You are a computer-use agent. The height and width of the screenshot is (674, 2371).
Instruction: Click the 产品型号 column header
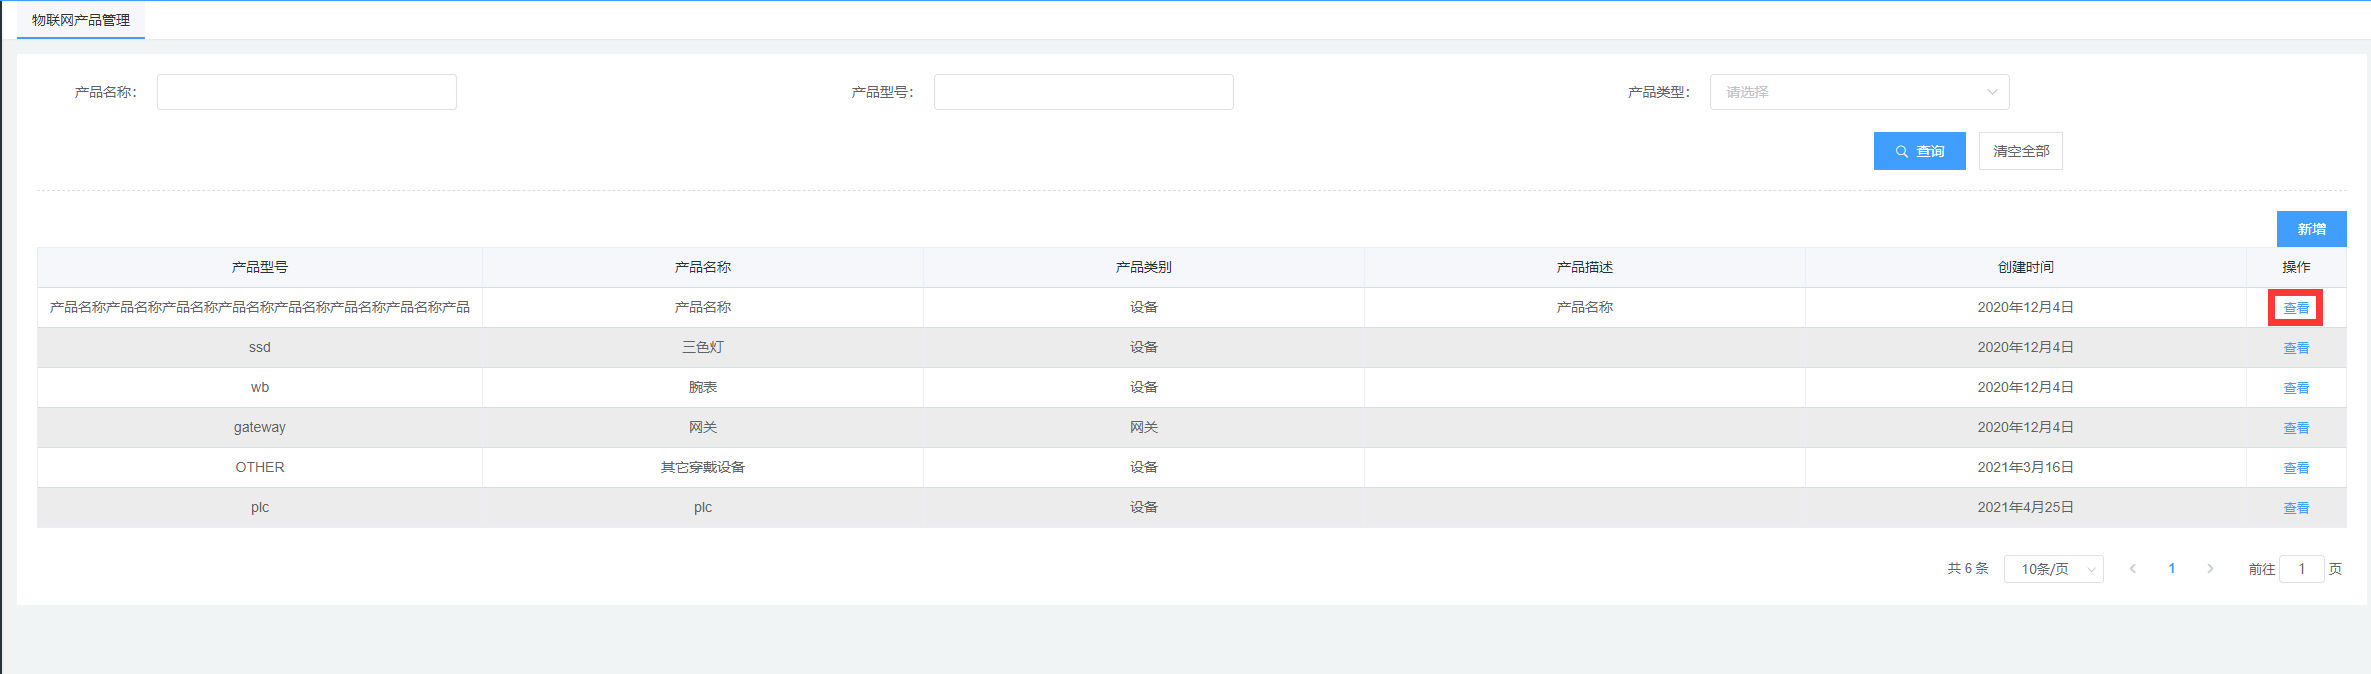click(260, 267)
